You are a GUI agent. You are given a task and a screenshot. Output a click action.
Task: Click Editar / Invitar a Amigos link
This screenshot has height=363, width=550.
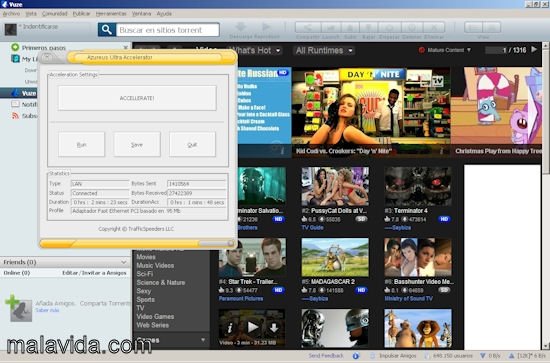(94, 273)
